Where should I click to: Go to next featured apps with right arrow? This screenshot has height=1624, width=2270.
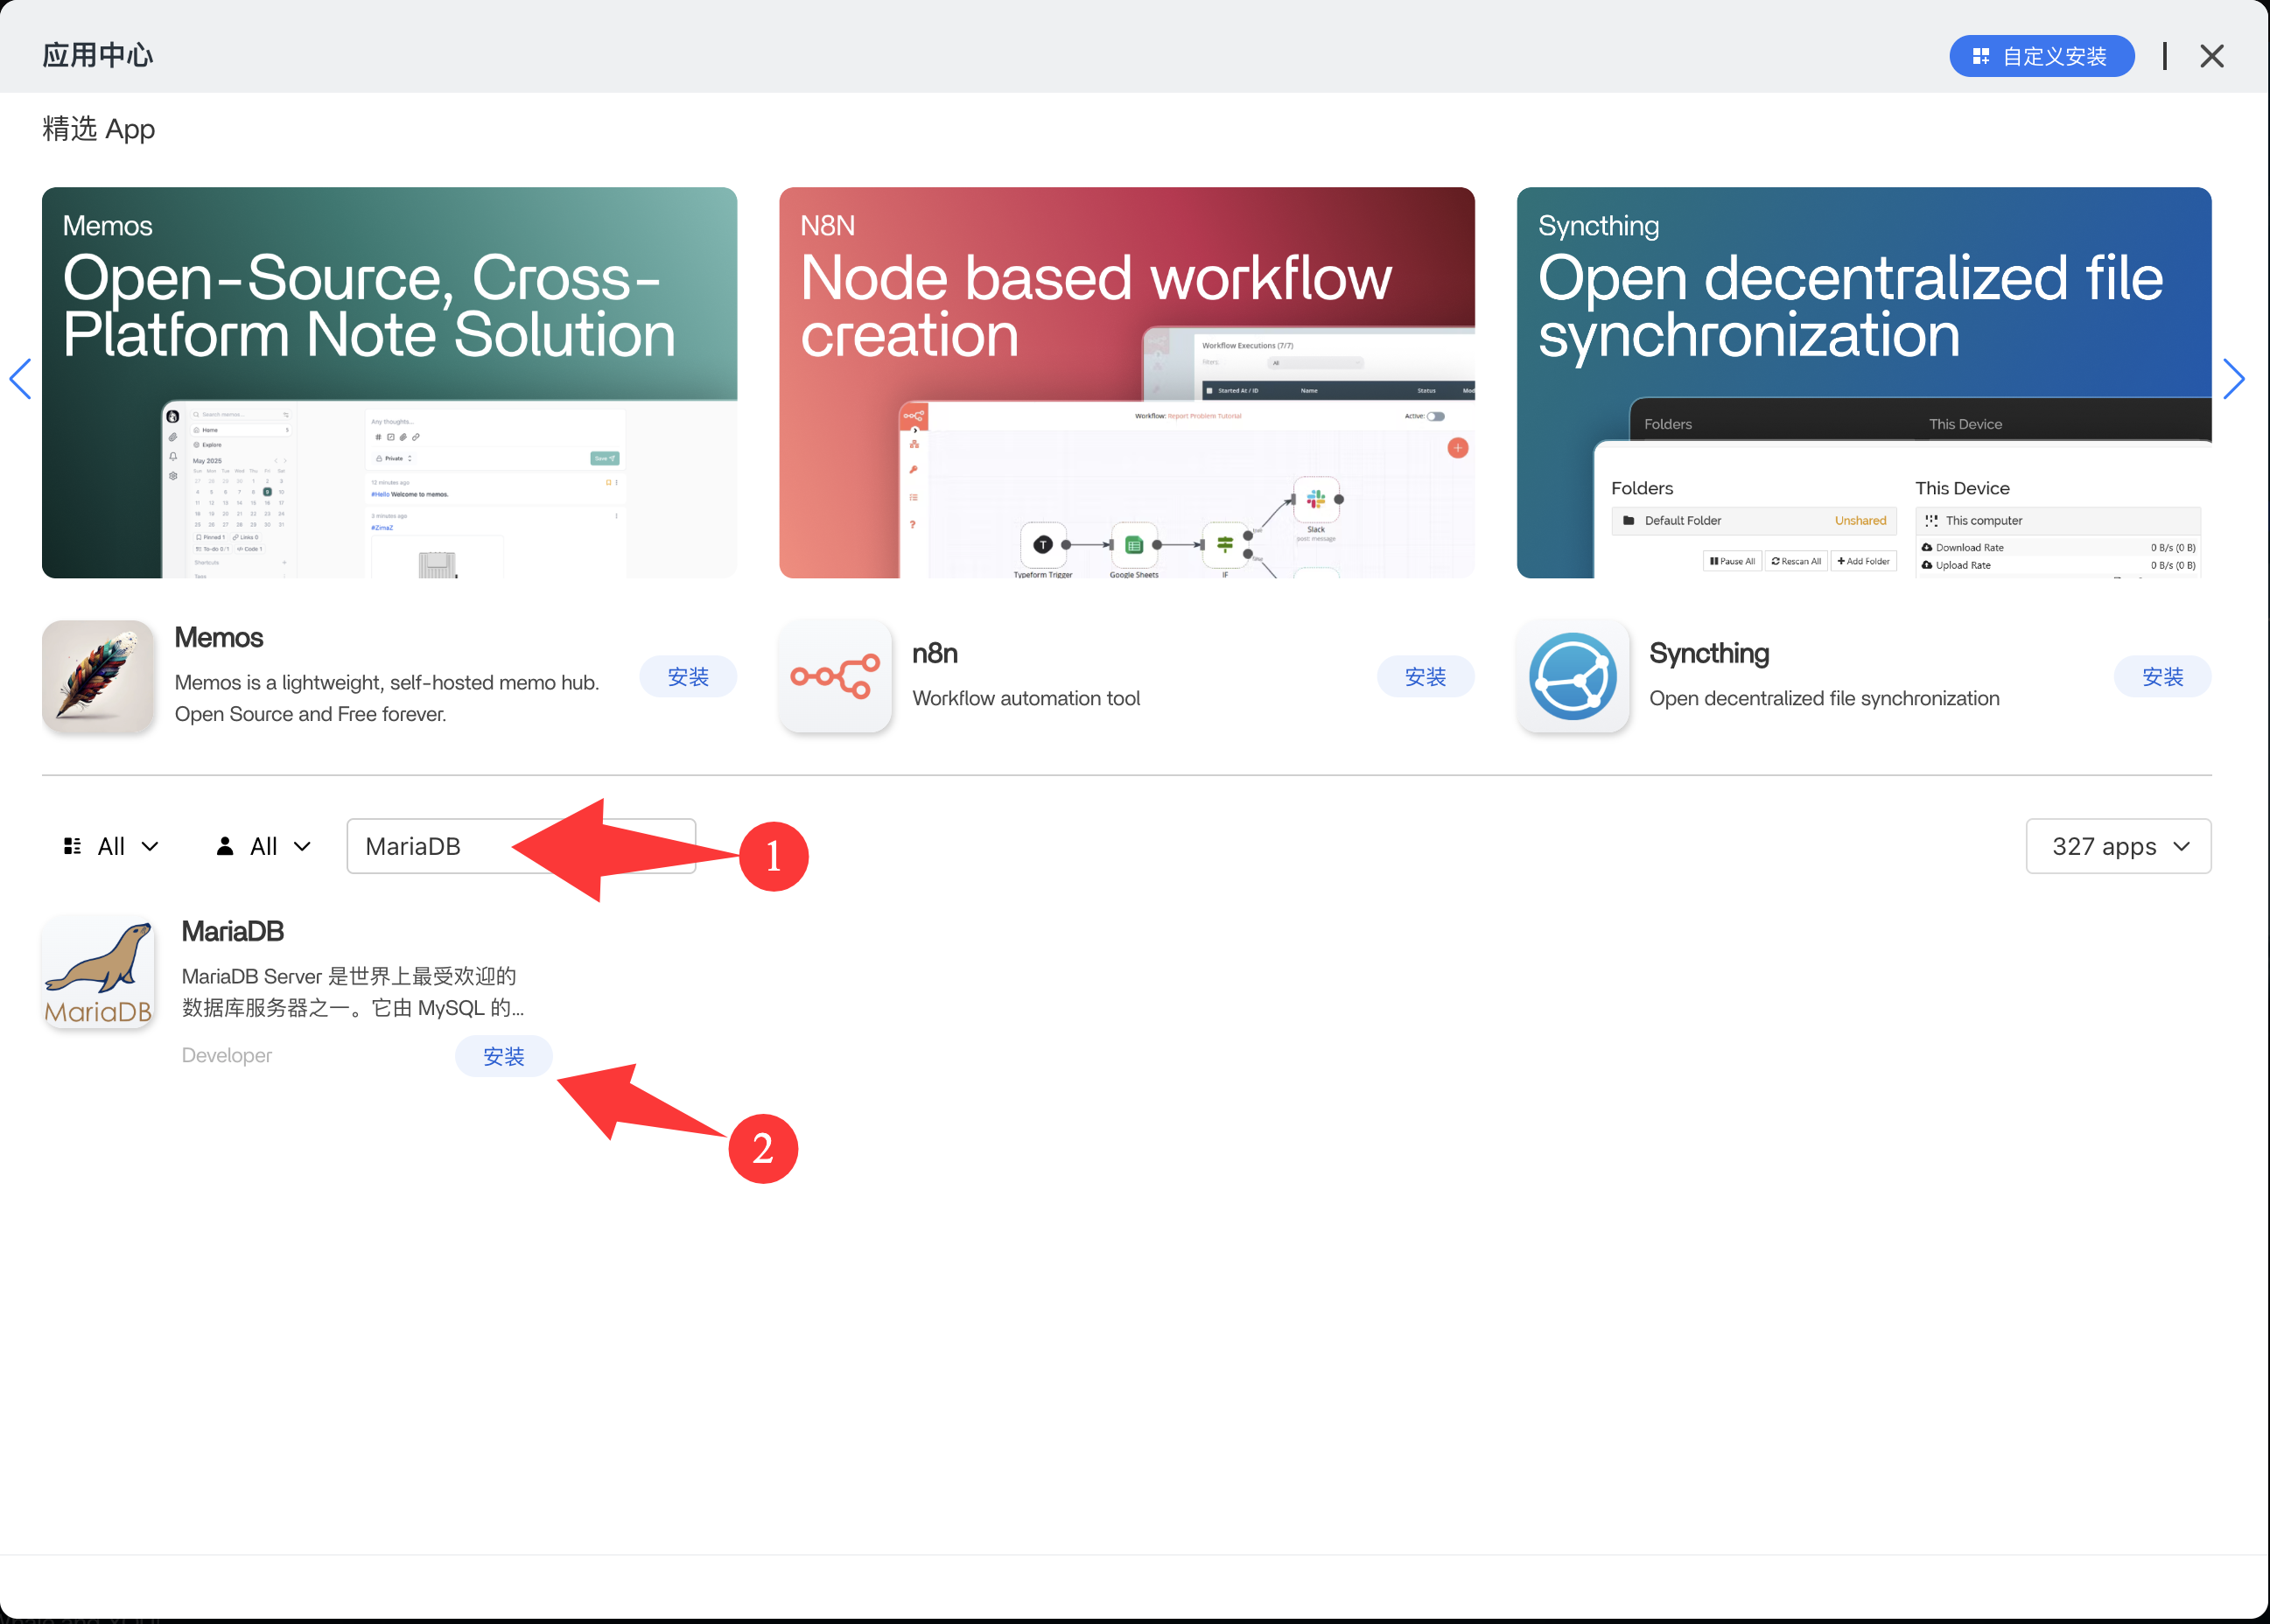click(2233, 379)
